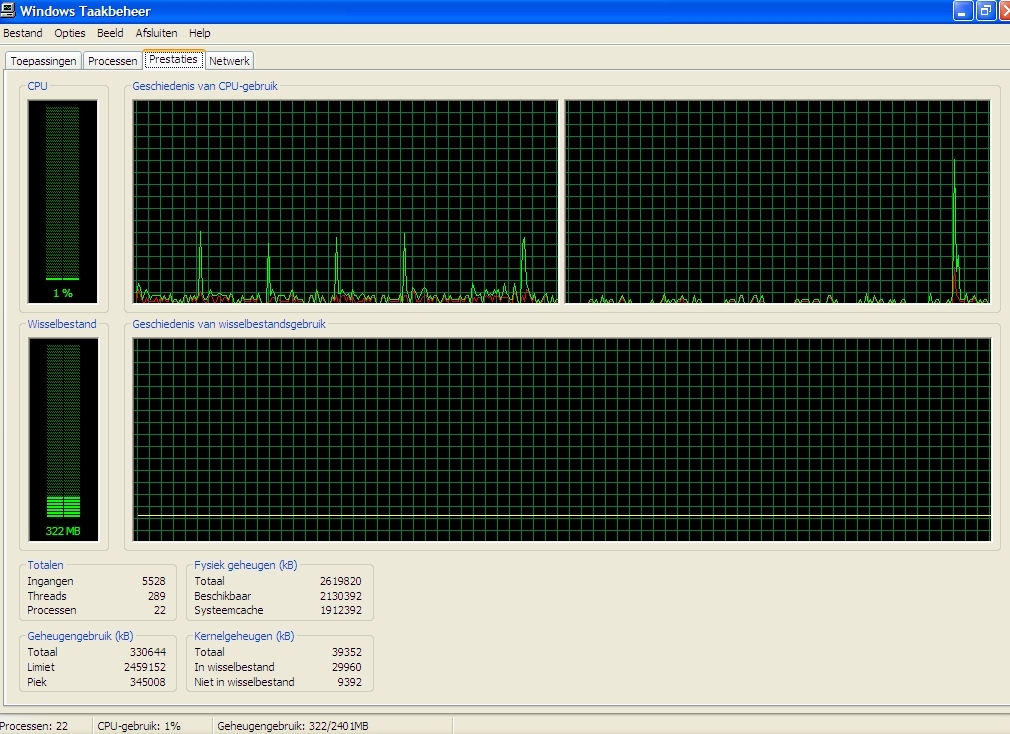Switch to the Netwerk tab
The image size is (1010, 734).
(x=229, y=61)
